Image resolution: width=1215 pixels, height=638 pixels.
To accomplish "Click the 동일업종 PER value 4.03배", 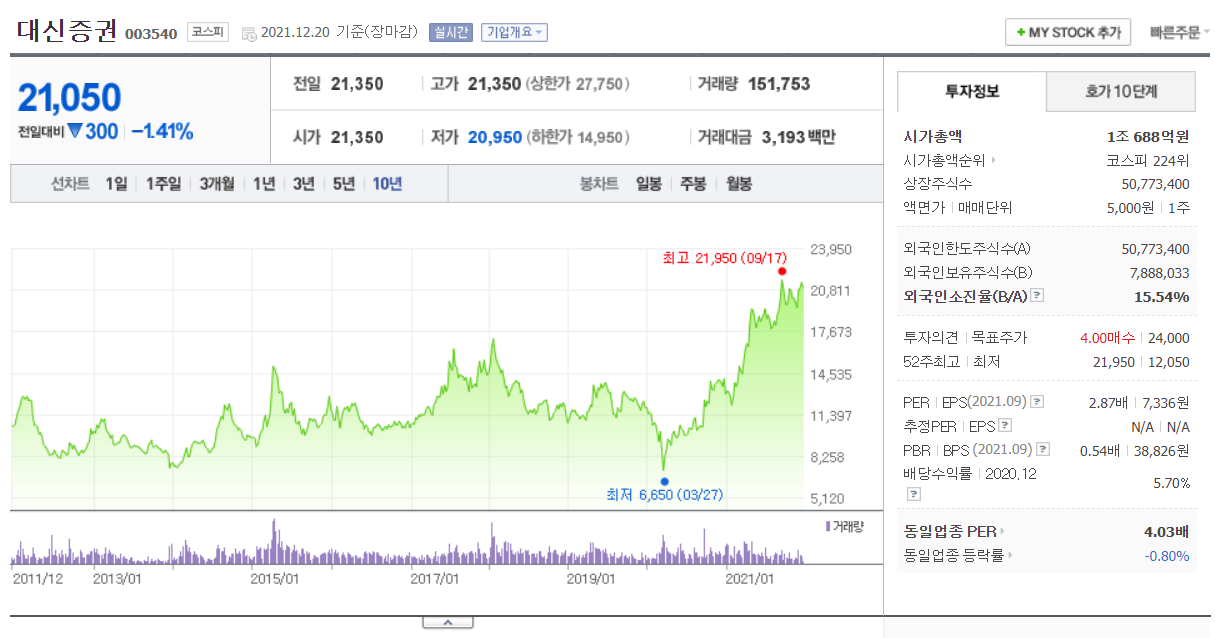I will (x=1167, y=531).
